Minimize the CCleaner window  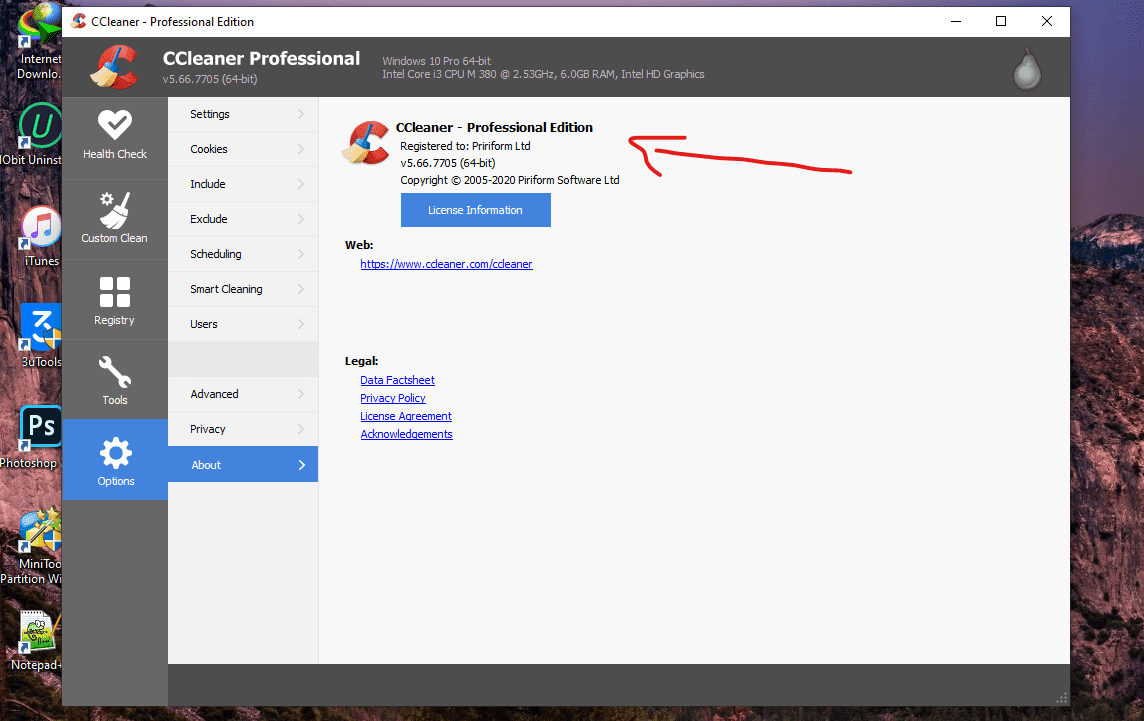956,21
